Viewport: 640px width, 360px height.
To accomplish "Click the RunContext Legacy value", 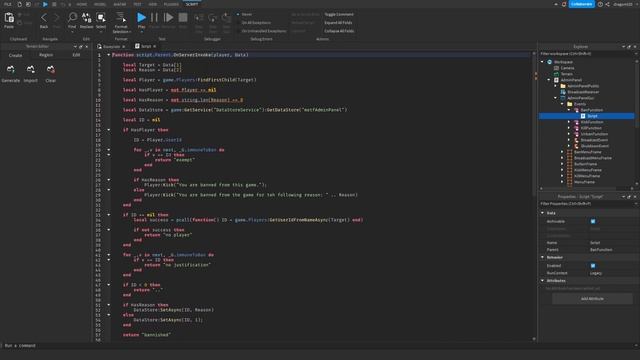I will [596, 273].
